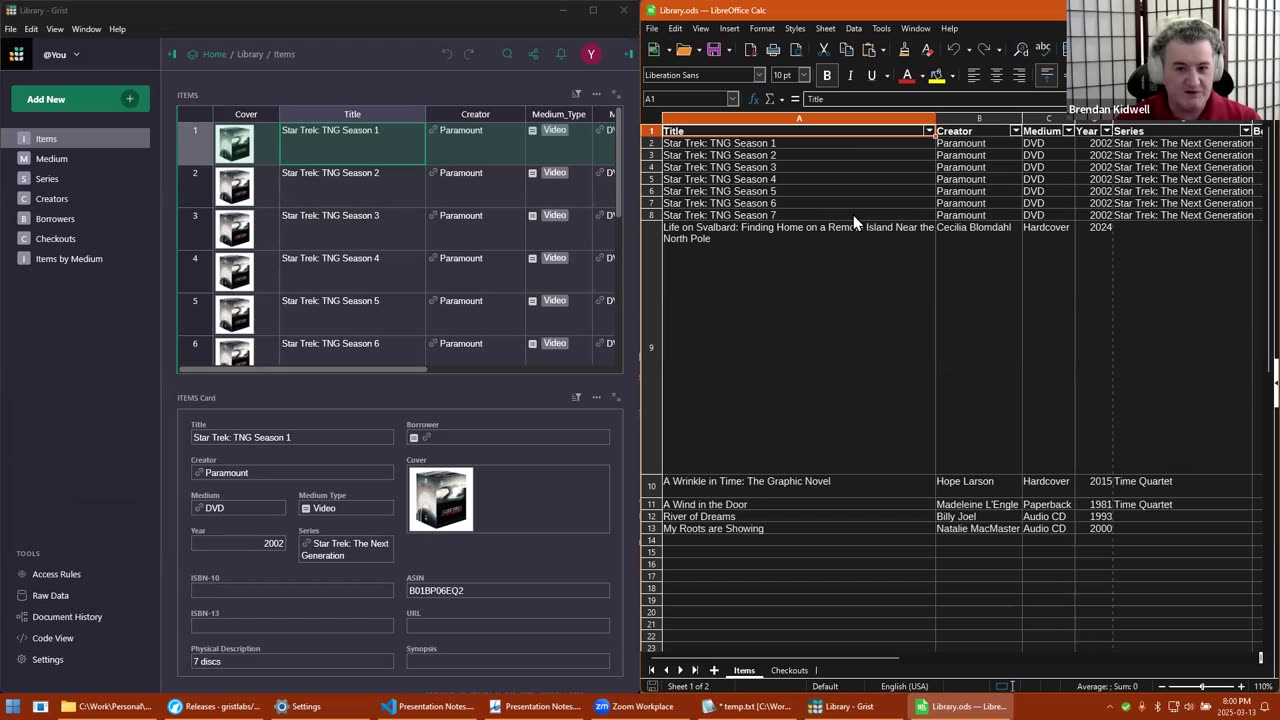Select Center Horizontally in Calc
Screen dimensions: 1280x720
click(996, 75)
